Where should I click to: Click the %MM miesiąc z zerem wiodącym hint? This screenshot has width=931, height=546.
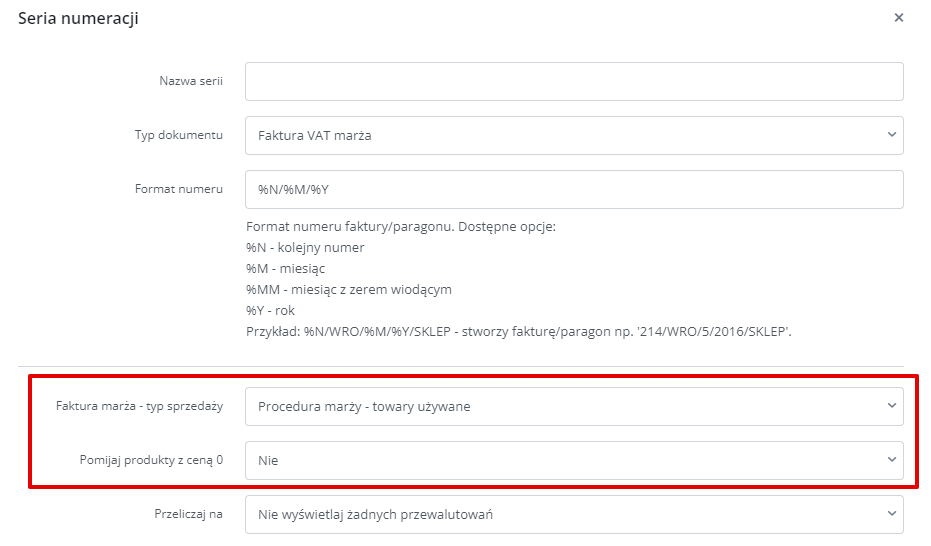(349, 290)
